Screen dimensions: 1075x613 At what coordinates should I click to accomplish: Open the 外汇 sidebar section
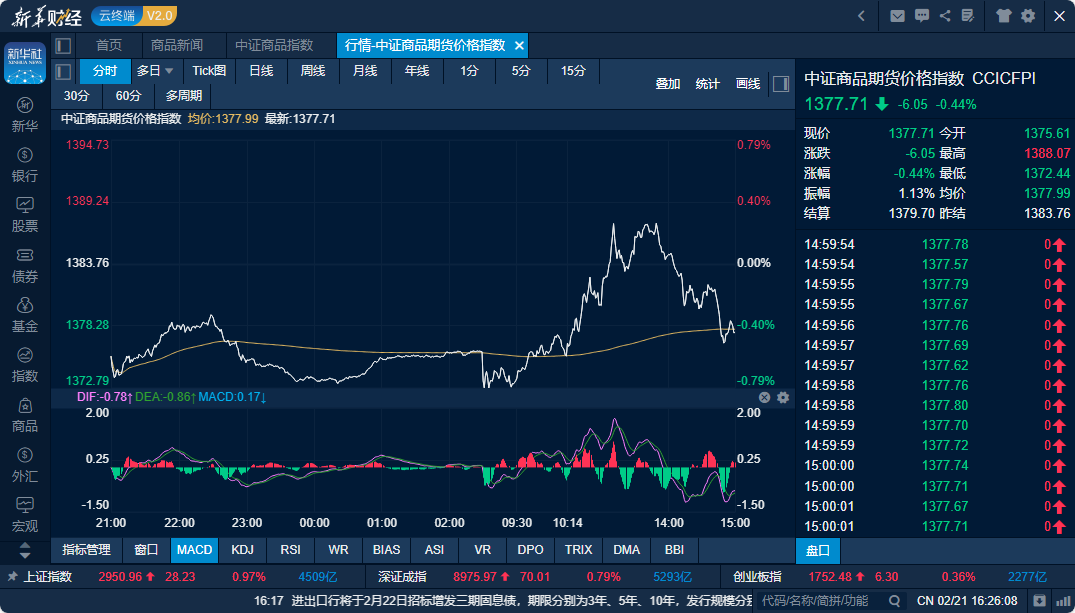[x=25, y=465]
